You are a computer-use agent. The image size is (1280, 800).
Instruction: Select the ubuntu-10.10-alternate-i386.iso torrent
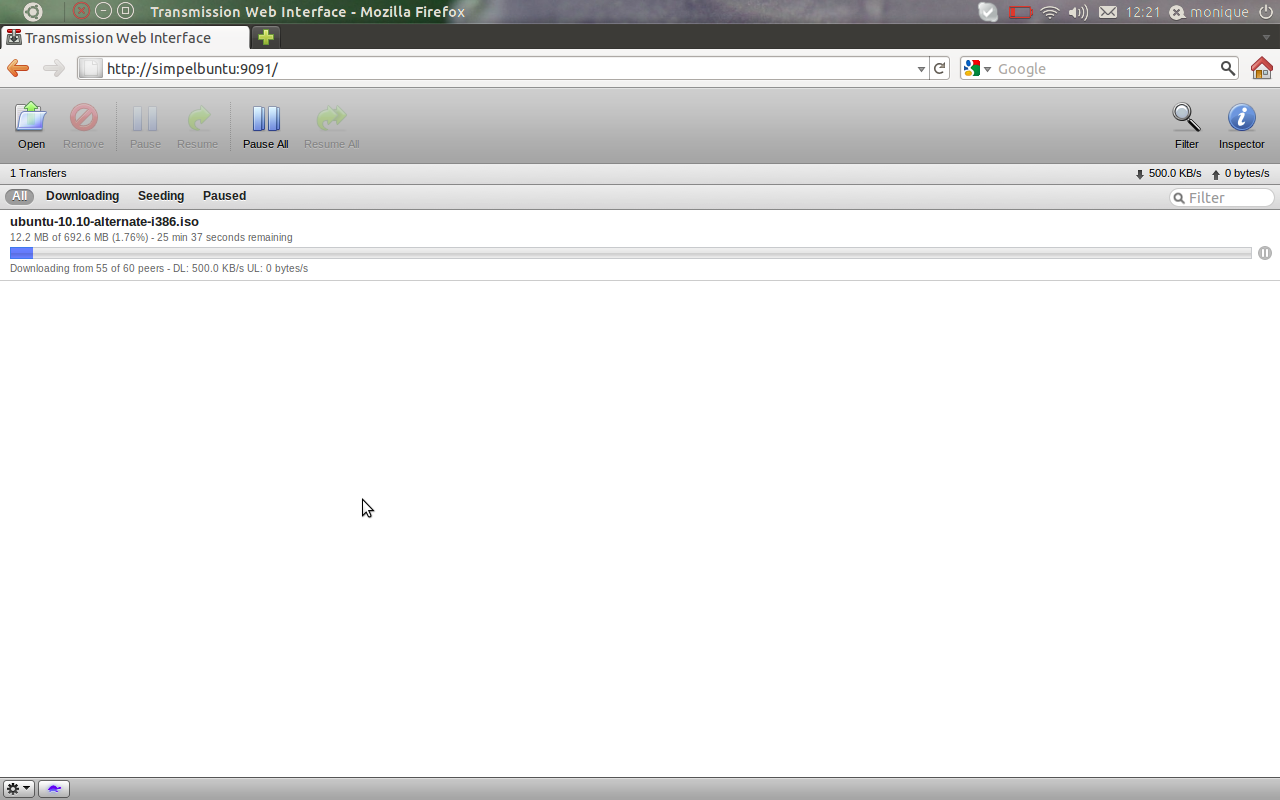(104, 222)
